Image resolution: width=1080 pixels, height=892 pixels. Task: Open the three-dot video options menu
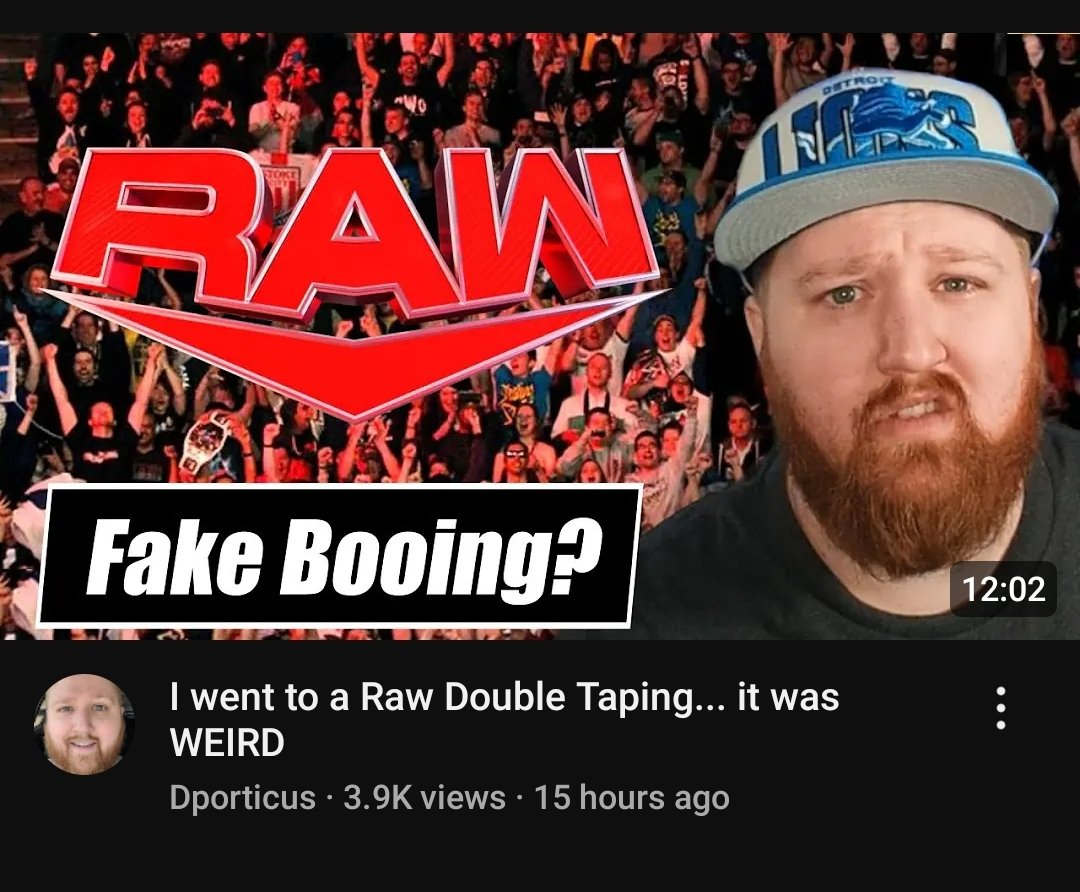(1001, 708)
